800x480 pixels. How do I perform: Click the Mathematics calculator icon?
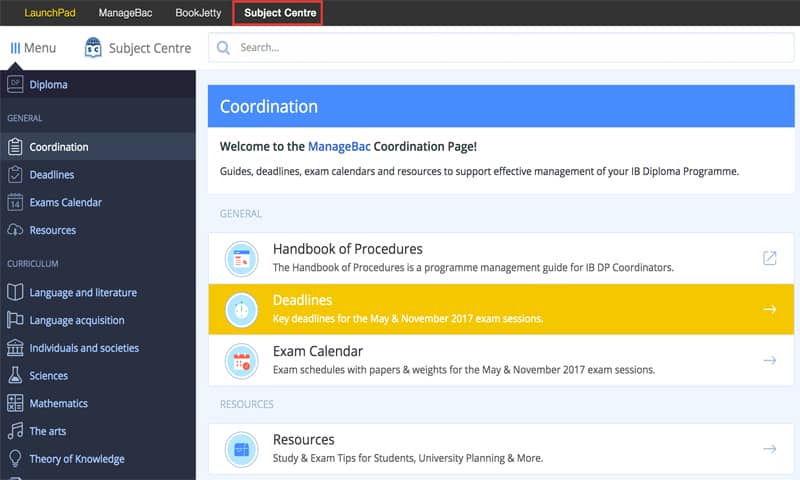15,403
